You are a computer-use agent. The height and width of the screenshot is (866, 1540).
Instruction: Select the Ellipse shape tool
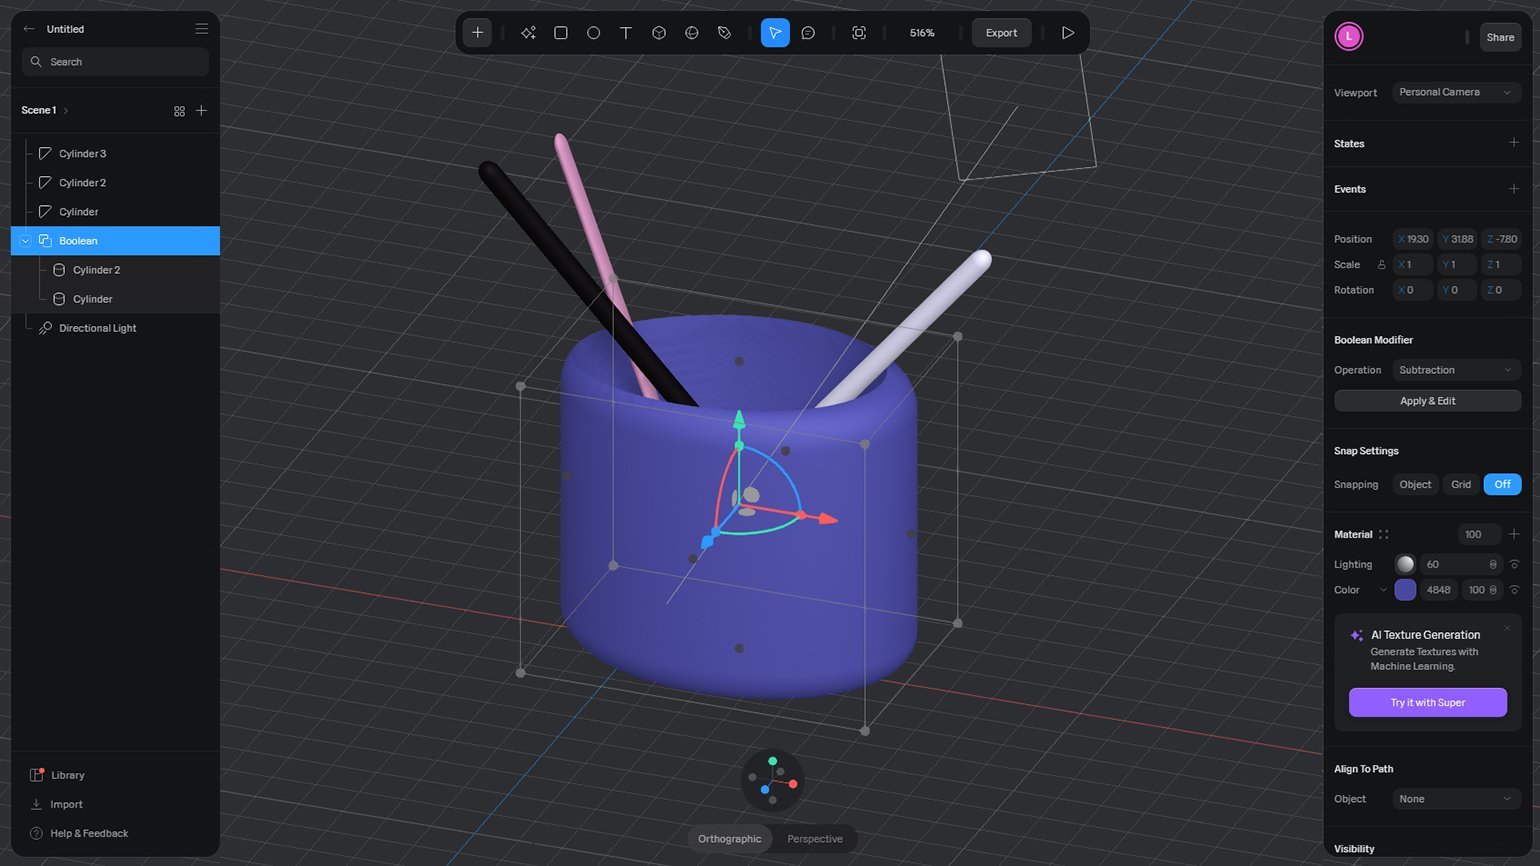593,33
